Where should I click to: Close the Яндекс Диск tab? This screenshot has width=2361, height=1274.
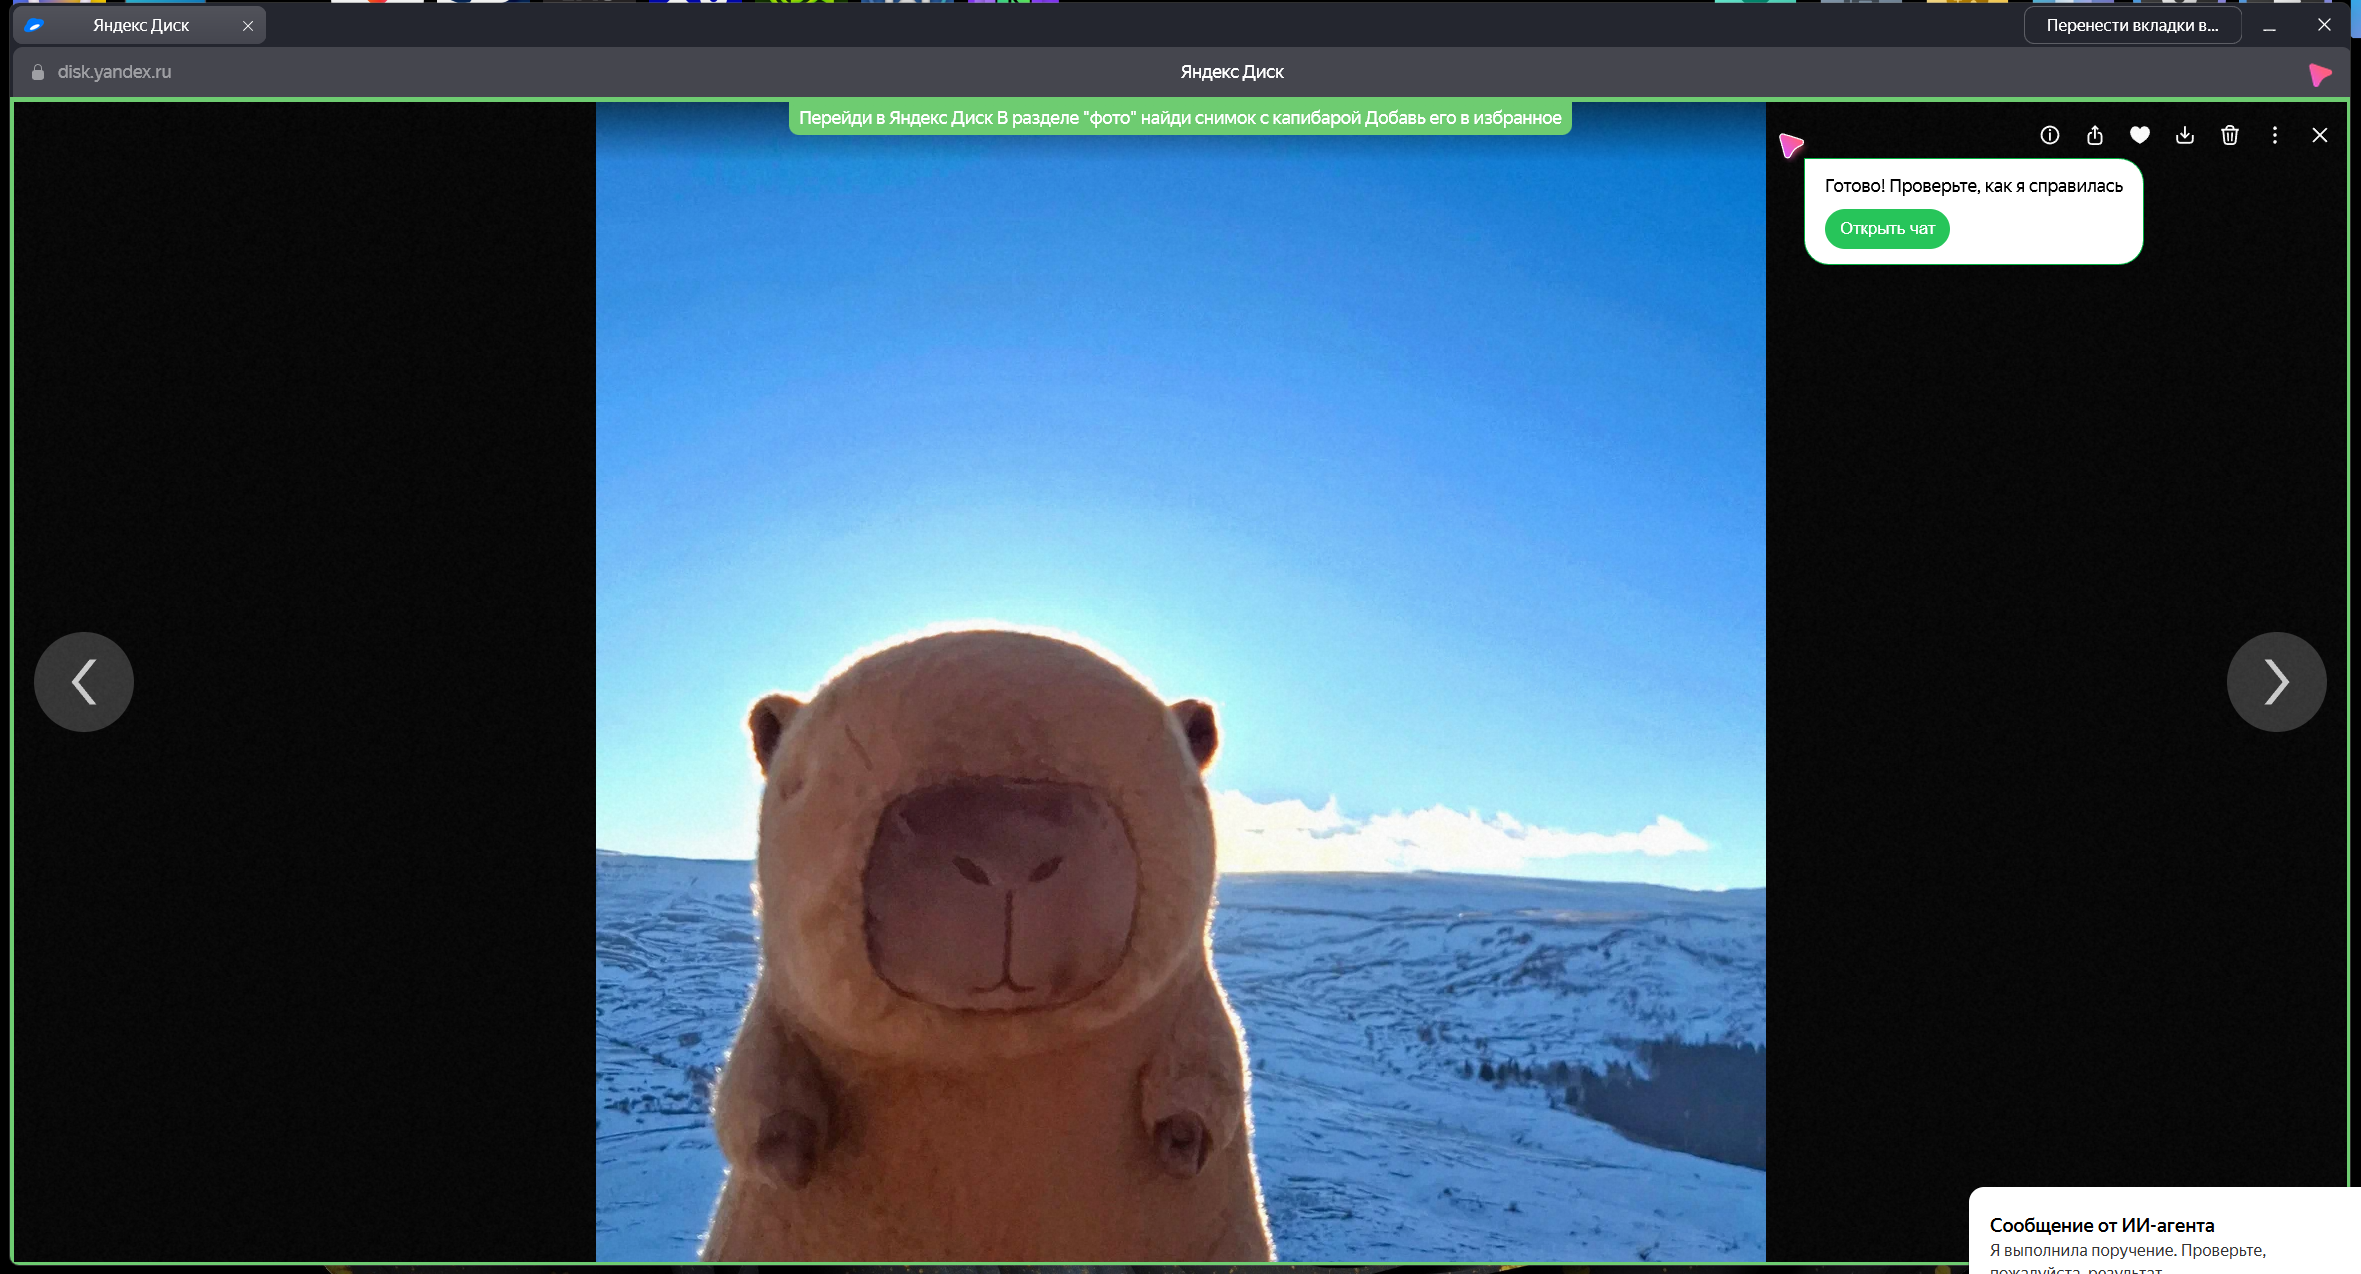[x=248, y=26]
